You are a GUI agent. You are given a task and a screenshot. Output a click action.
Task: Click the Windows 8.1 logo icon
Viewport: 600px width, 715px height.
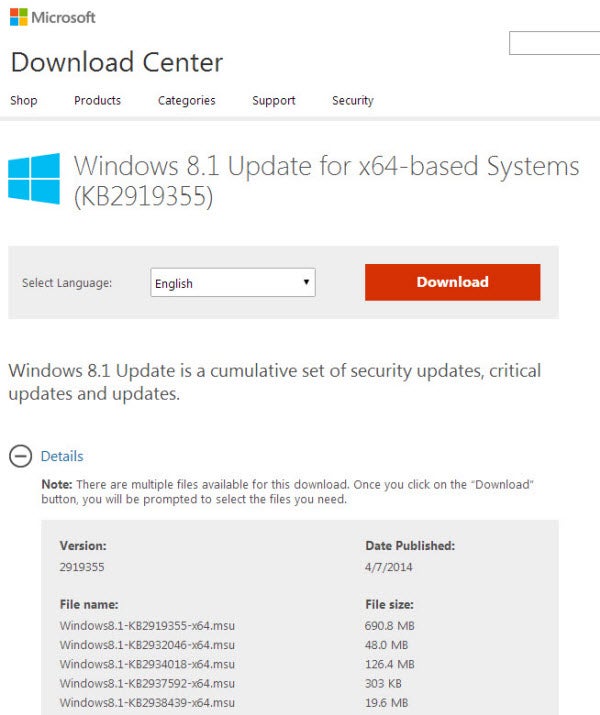coord(33,179)
